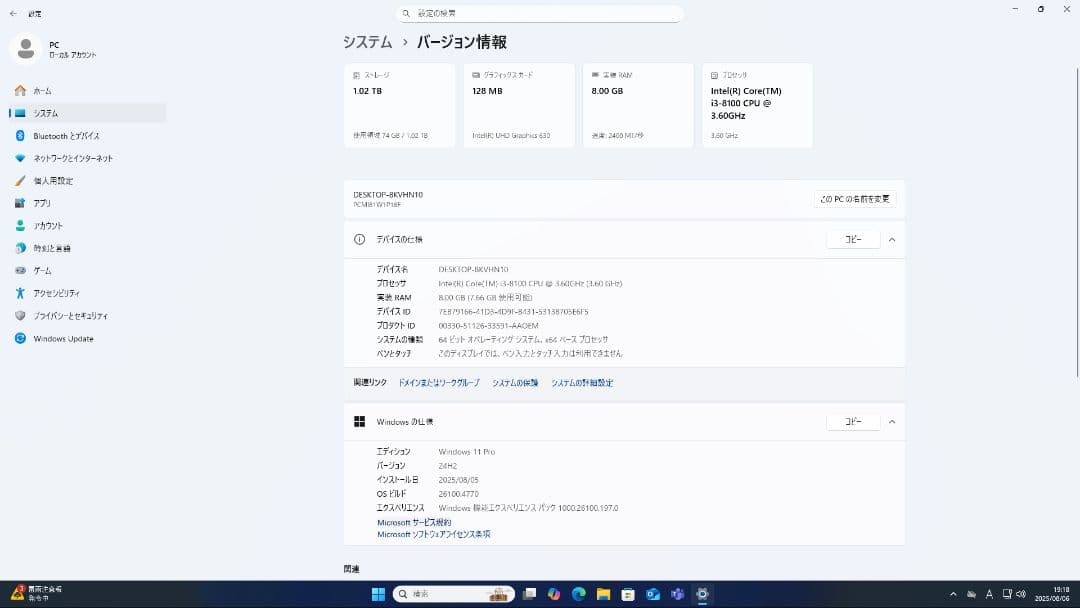The height and width of the screenshot is (608, 1080).
Task: Click the volume icon in the system tray
Action: 1021,594
